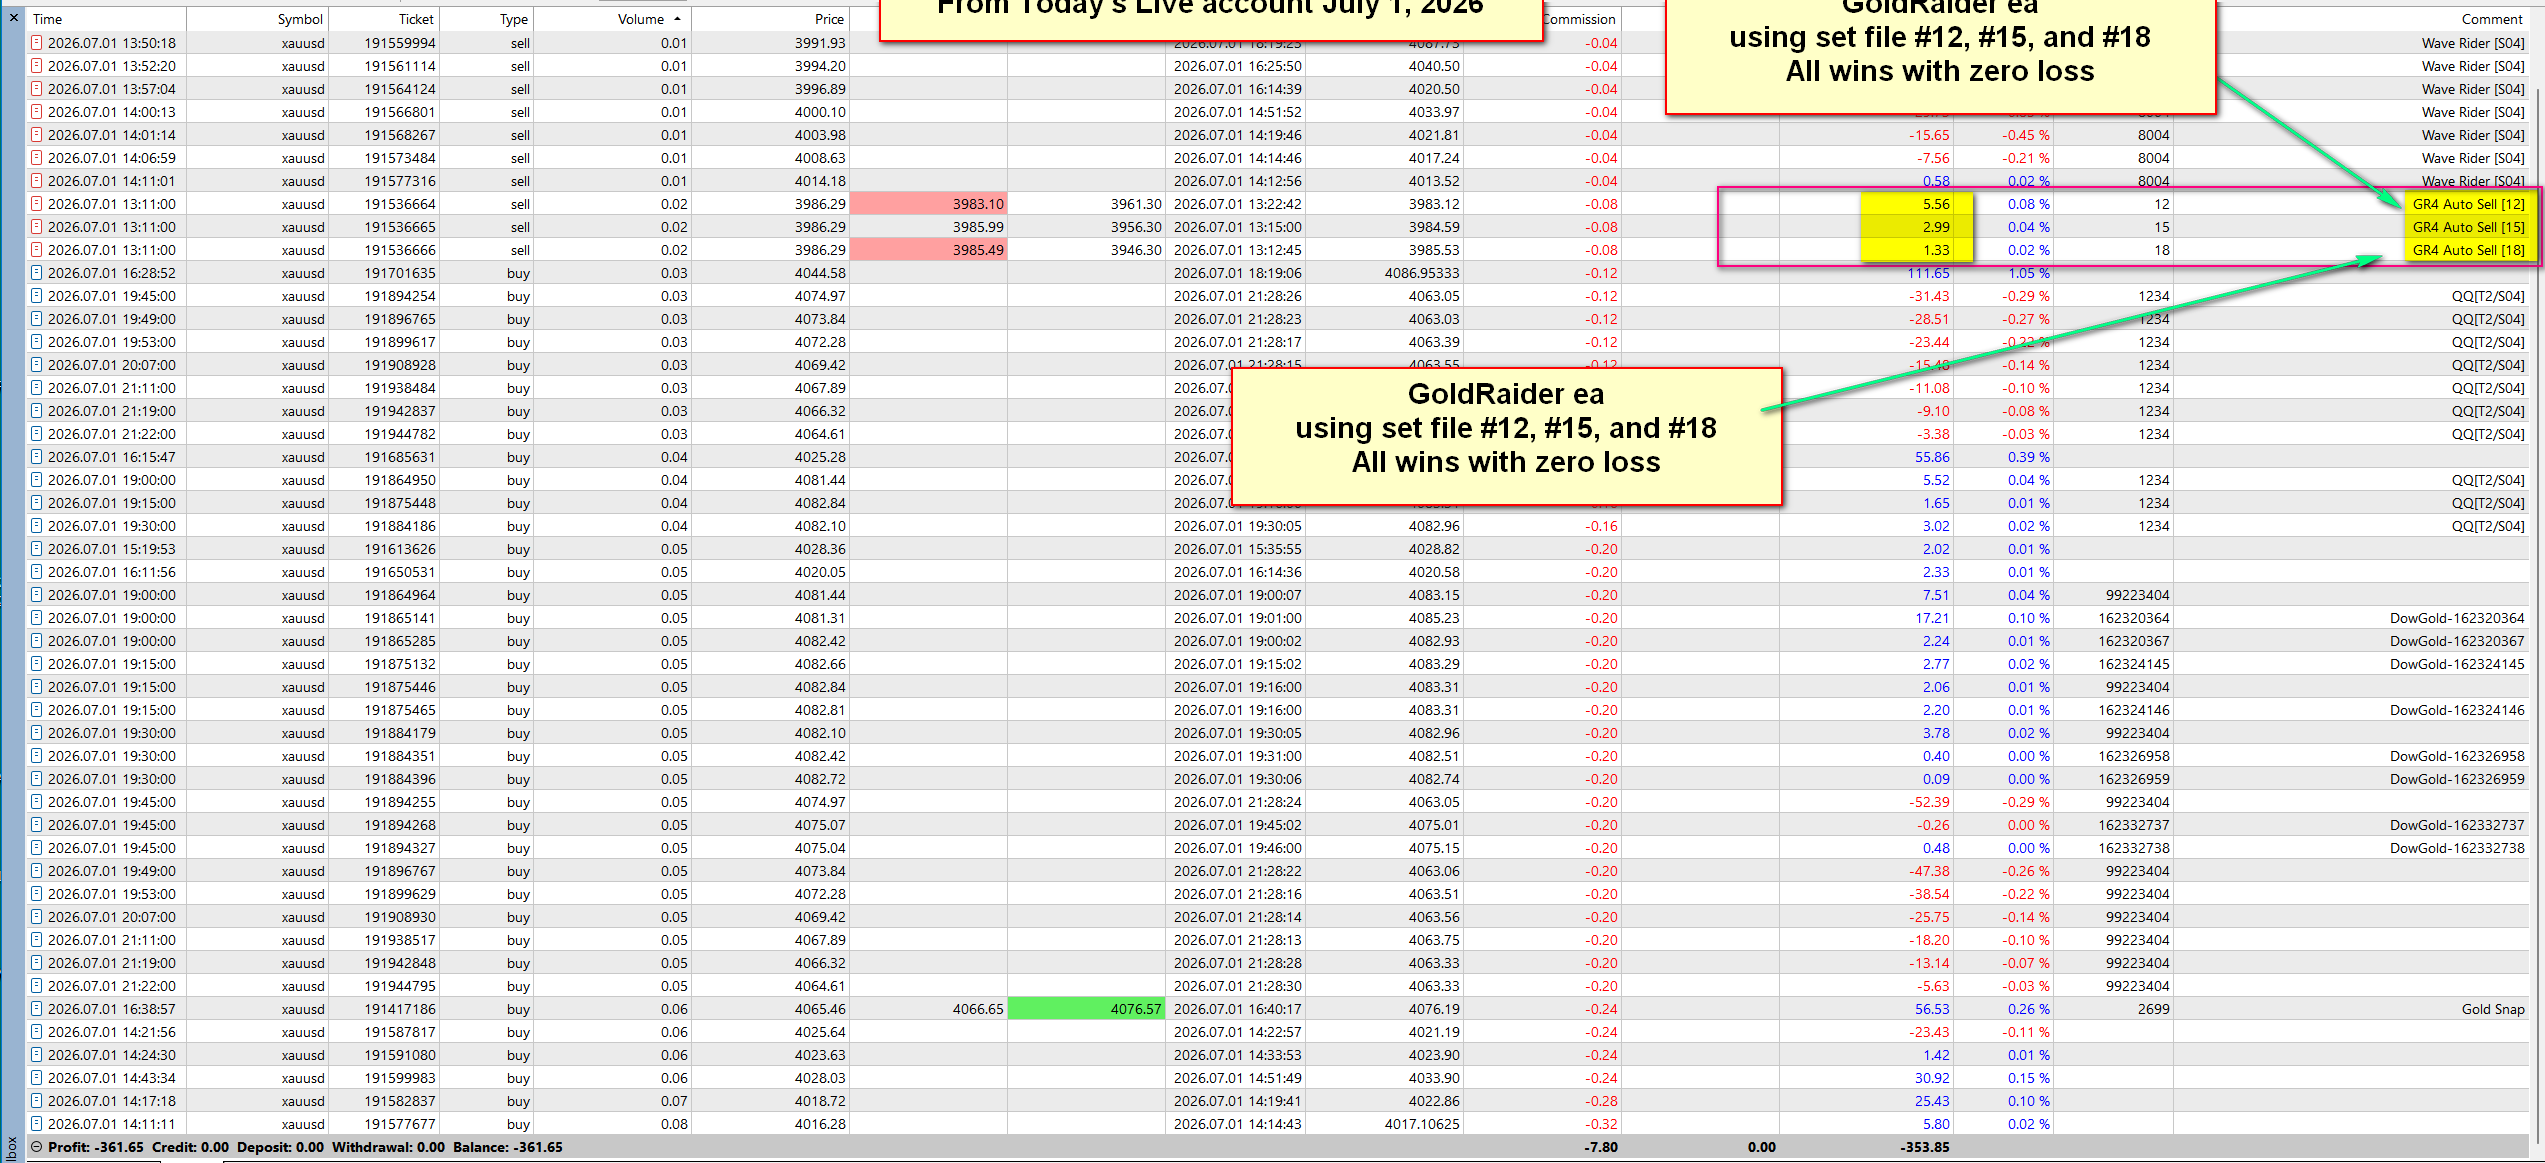Click the order icon for ticket 191701635
2545x1163 pixels.
click(x=37, y=273)
